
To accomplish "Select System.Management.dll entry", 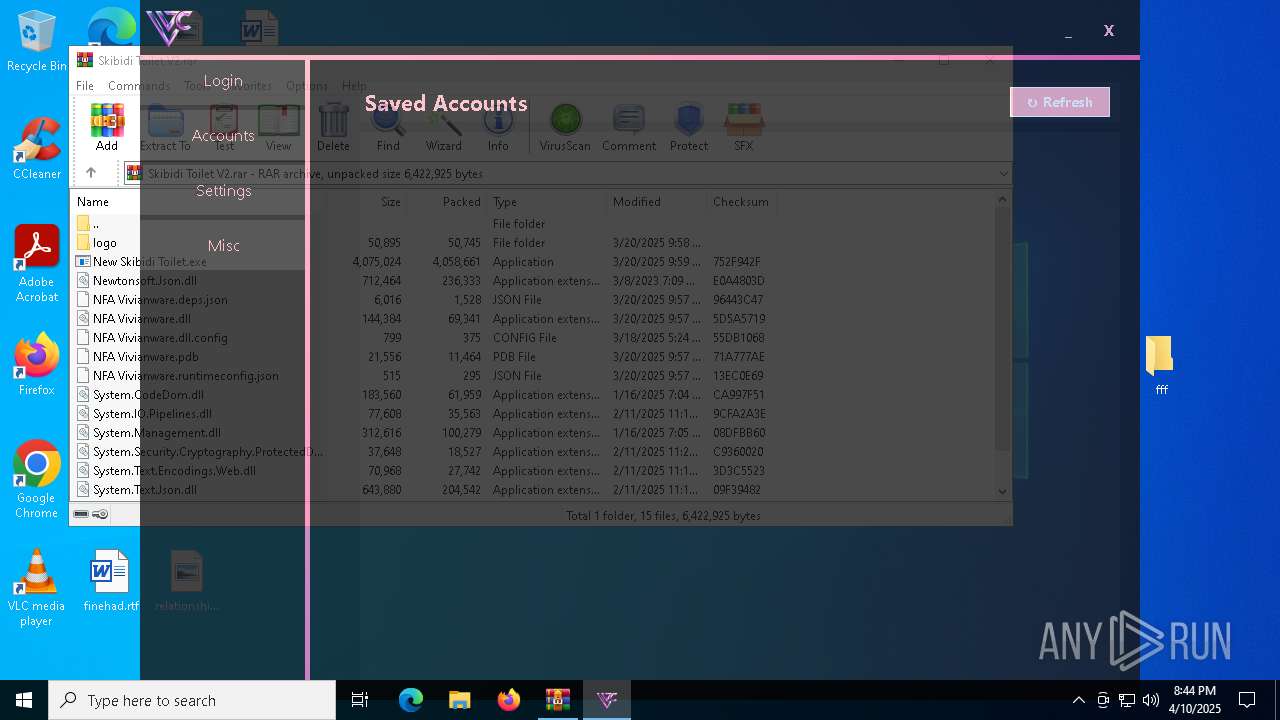I will coord(157,433).
